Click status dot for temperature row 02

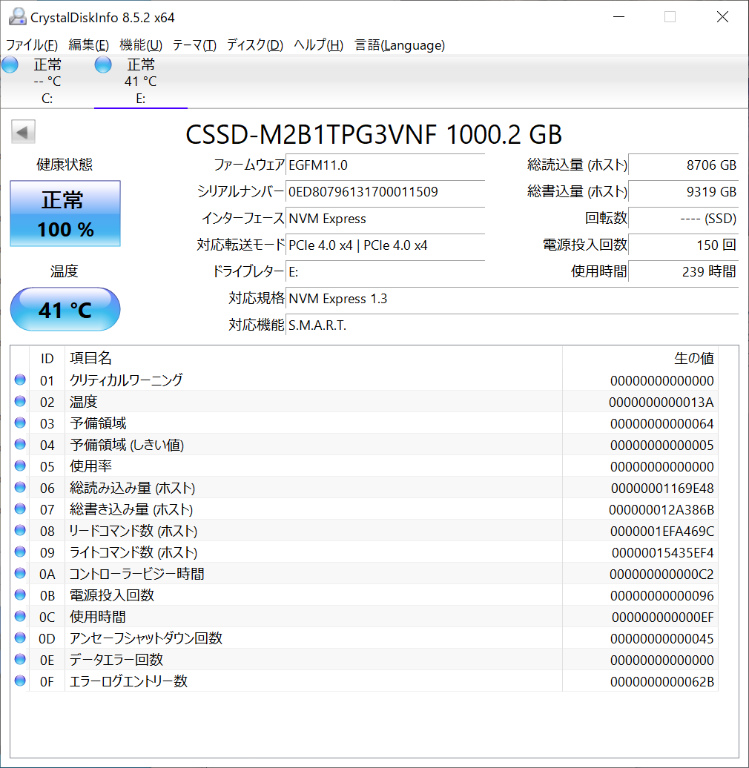click(20, 402)
